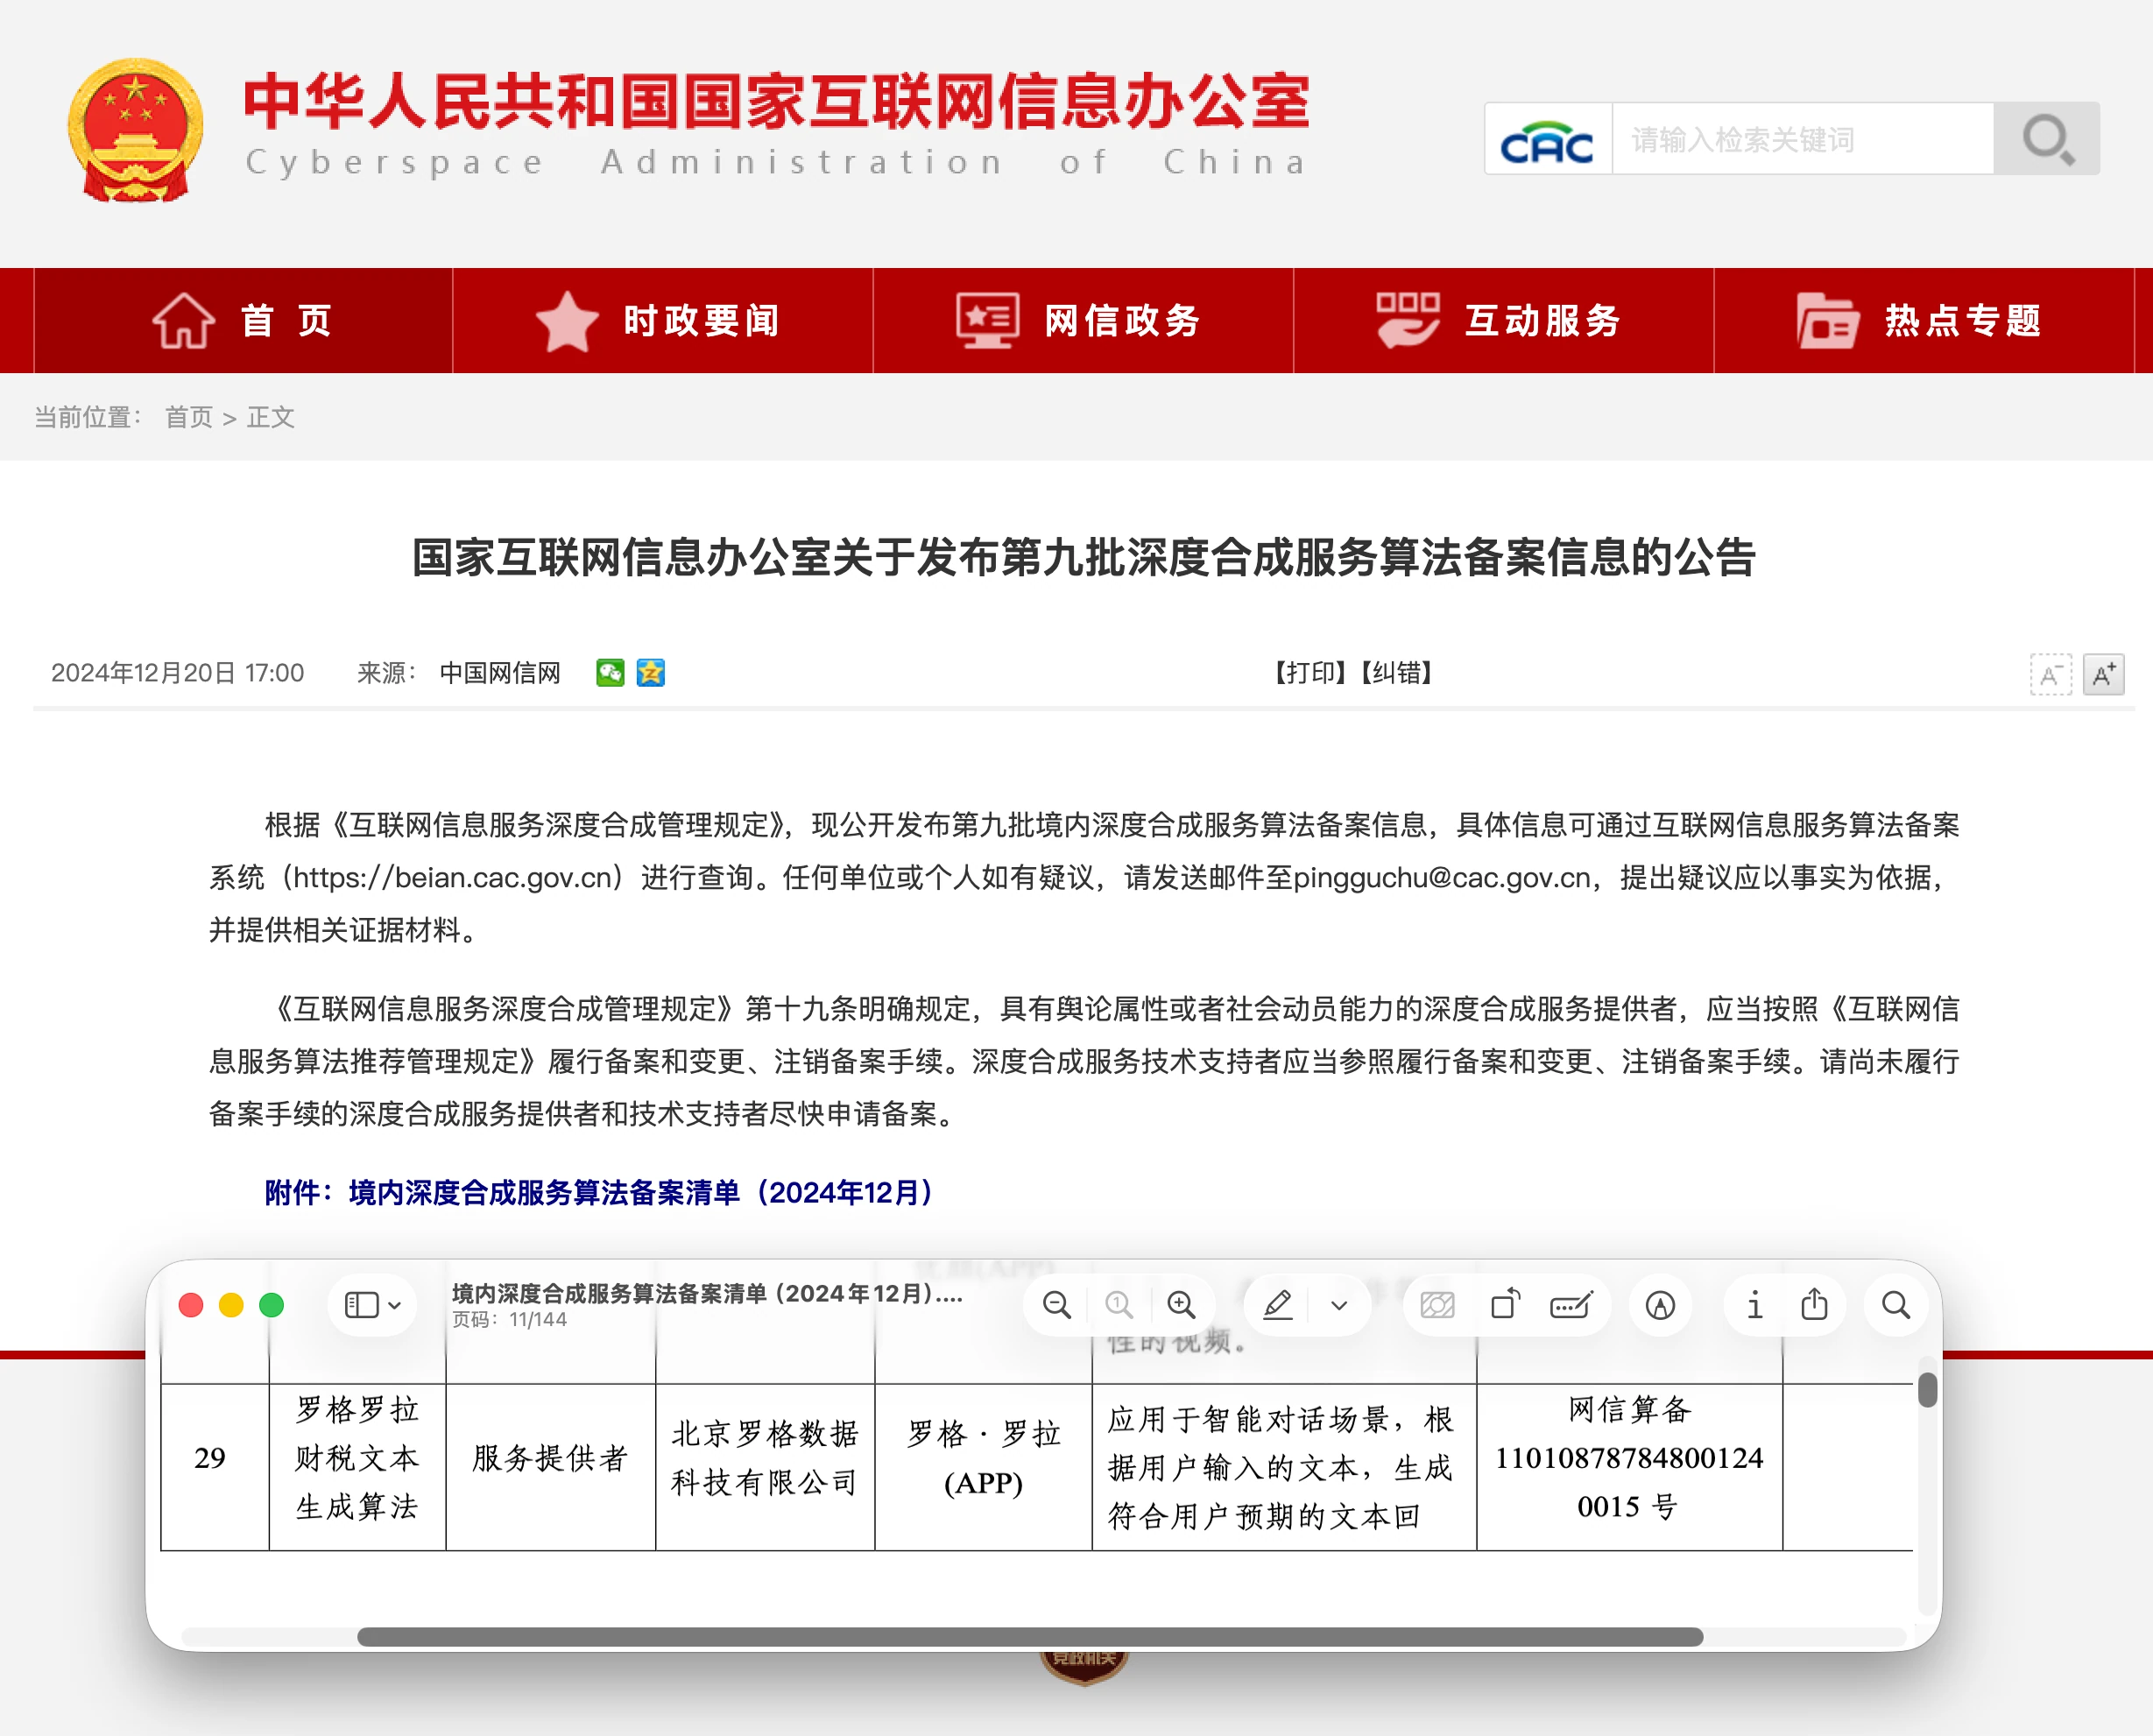Viewport: 2153px width, 1736px height.
Task: Click the 中国网信网 source link
Action: point(500,673)
